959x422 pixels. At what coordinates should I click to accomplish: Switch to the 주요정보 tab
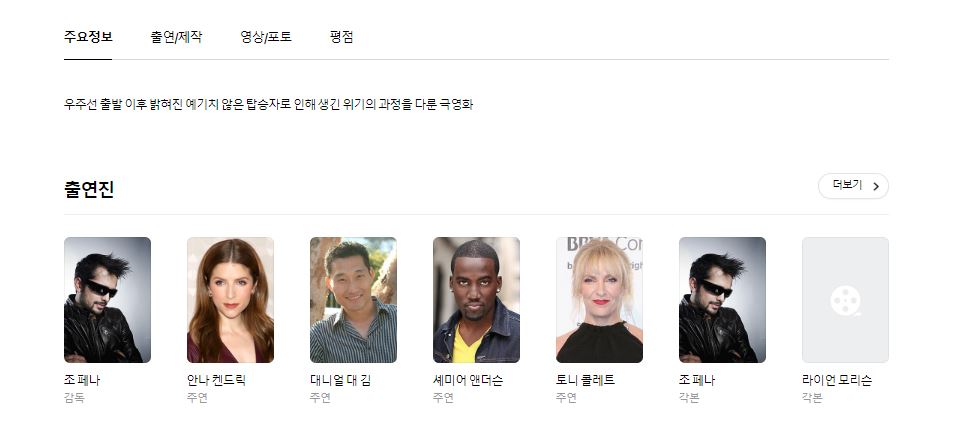88,37
